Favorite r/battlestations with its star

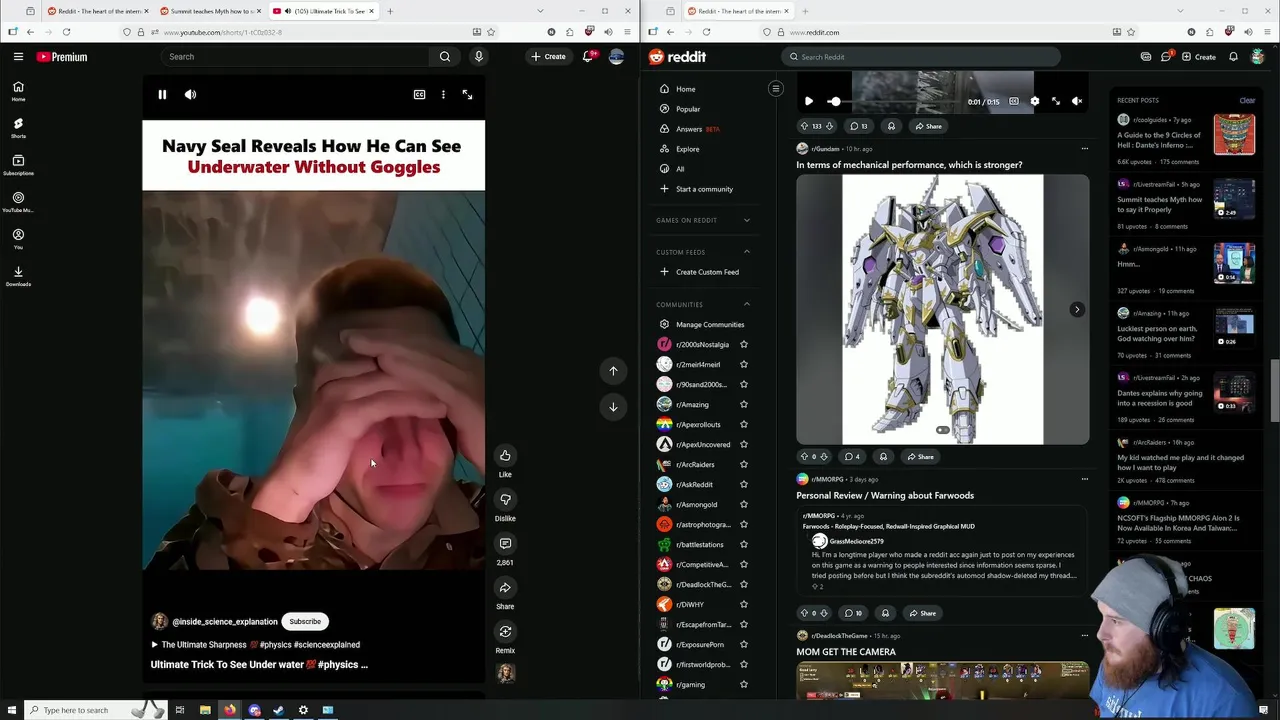click(743, 544)
